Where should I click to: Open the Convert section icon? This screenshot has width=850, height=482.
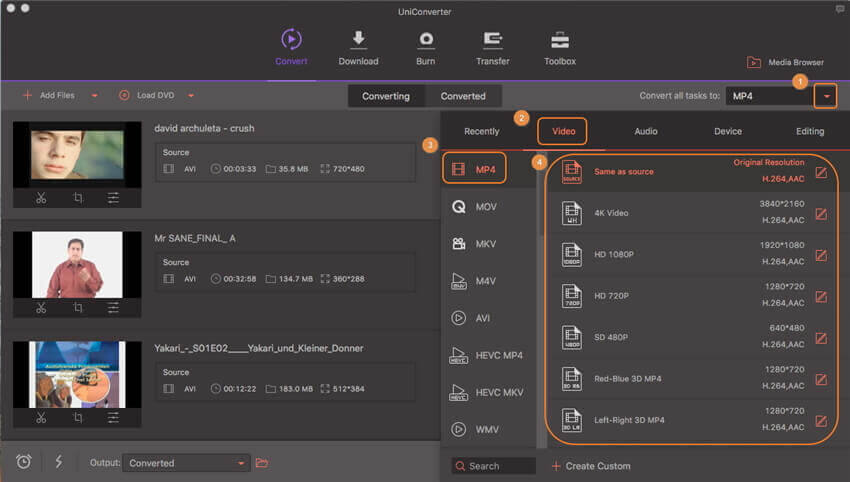point(292,40)
